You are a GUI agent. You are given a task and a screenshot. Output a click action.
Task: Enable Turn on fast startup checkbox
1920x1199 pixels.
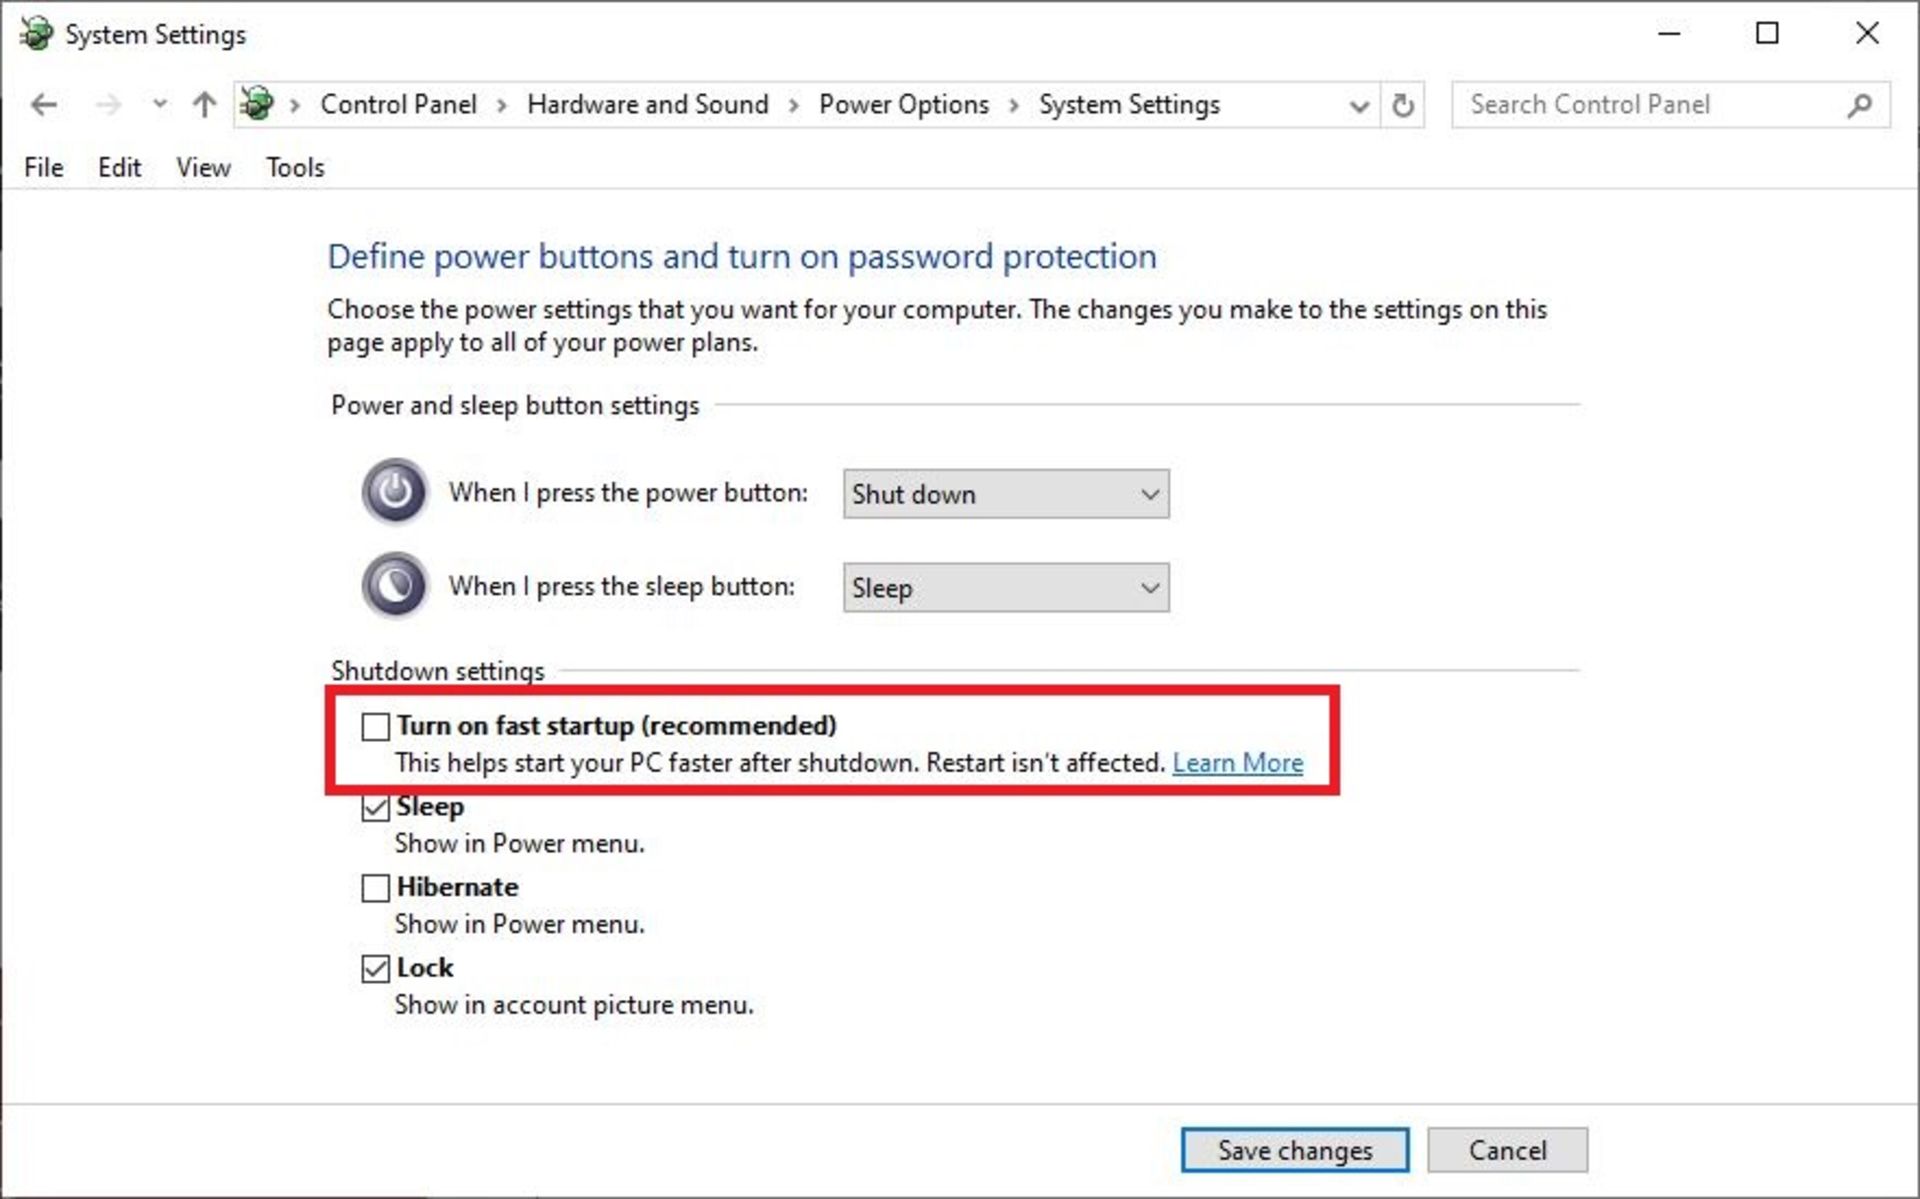point(376,727)
